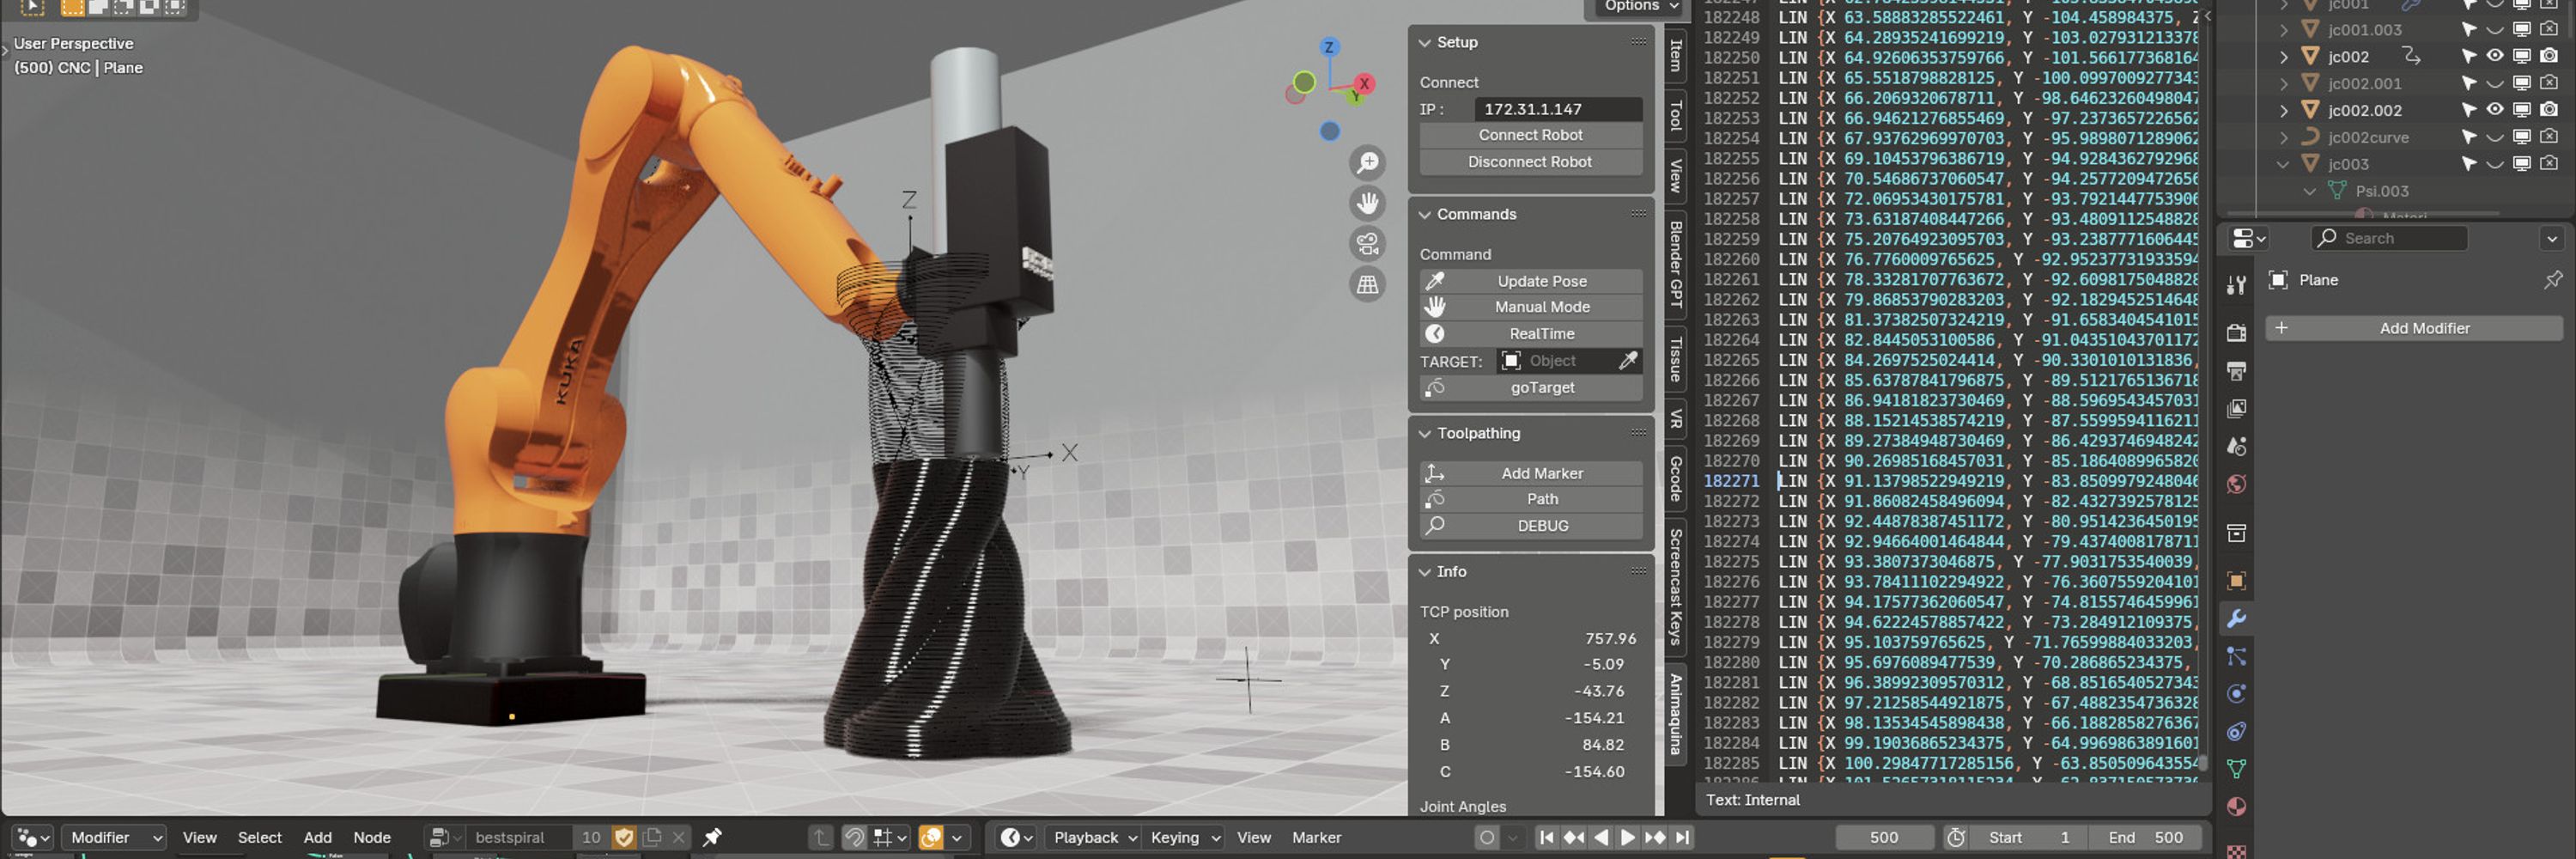2576x859 pixels.
Task: Click the X axis on the navigation gizmo
Action: (x=1364, y=84)
